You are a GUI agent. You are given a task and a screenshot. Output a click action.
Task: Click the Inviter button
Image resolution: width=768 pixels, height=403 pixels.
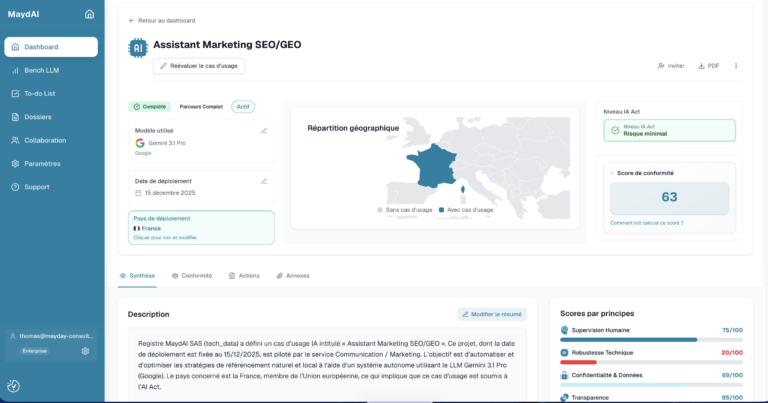tap(671, 66)
